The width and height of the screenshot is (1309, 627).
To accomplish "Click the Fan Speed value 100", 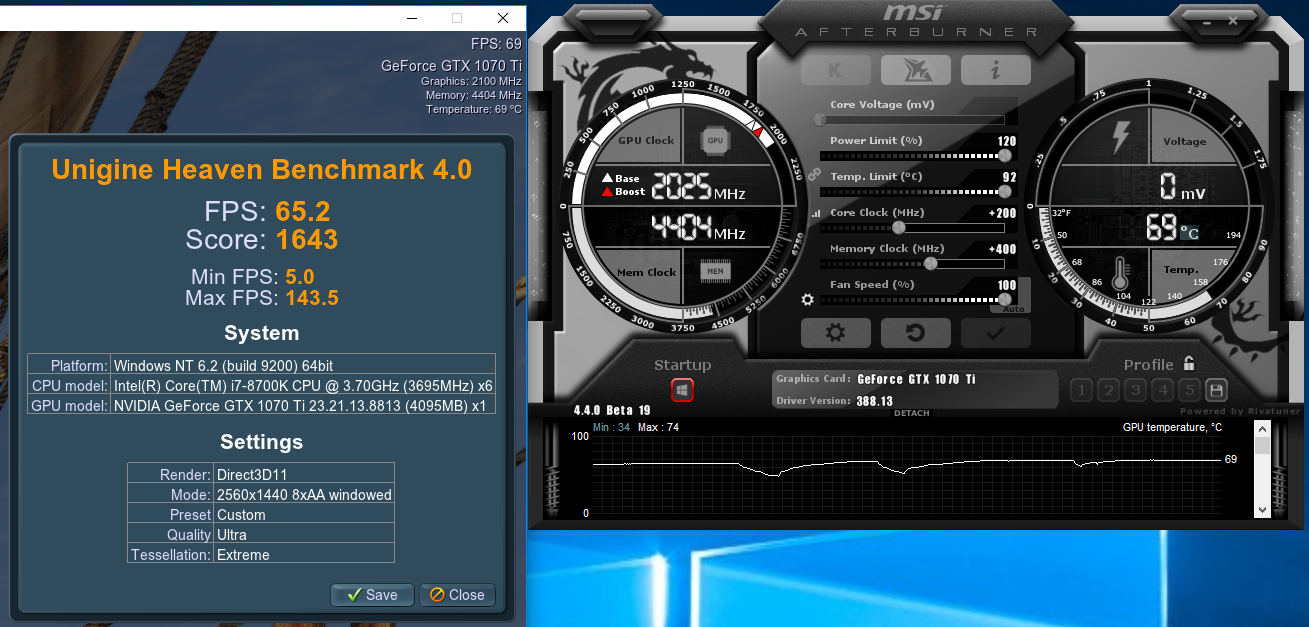I will pyautogui.click(x=1006, y=285).
